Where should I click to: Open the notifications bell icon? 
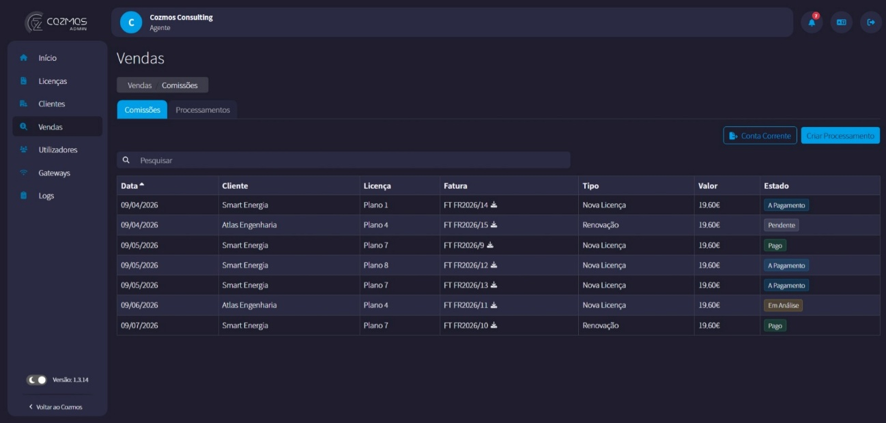812,22
